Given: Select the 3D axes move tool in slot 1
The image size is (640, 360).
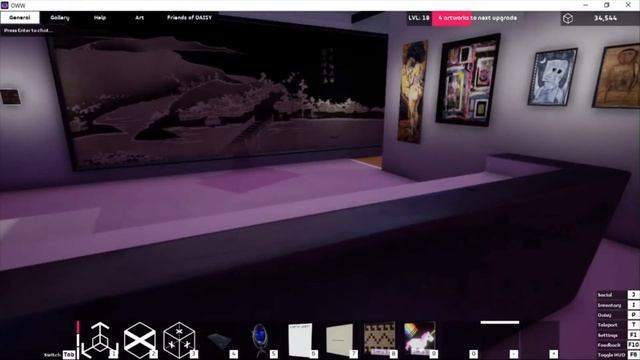Looking at the screenshot, I should coord(99,340).
